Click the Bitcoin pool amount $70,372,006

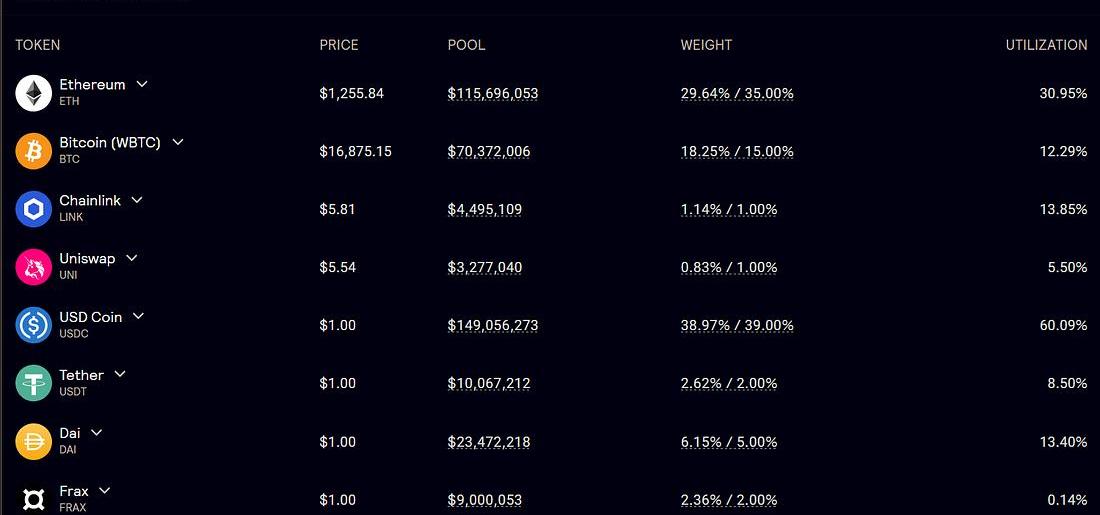(x=489, y=152)
